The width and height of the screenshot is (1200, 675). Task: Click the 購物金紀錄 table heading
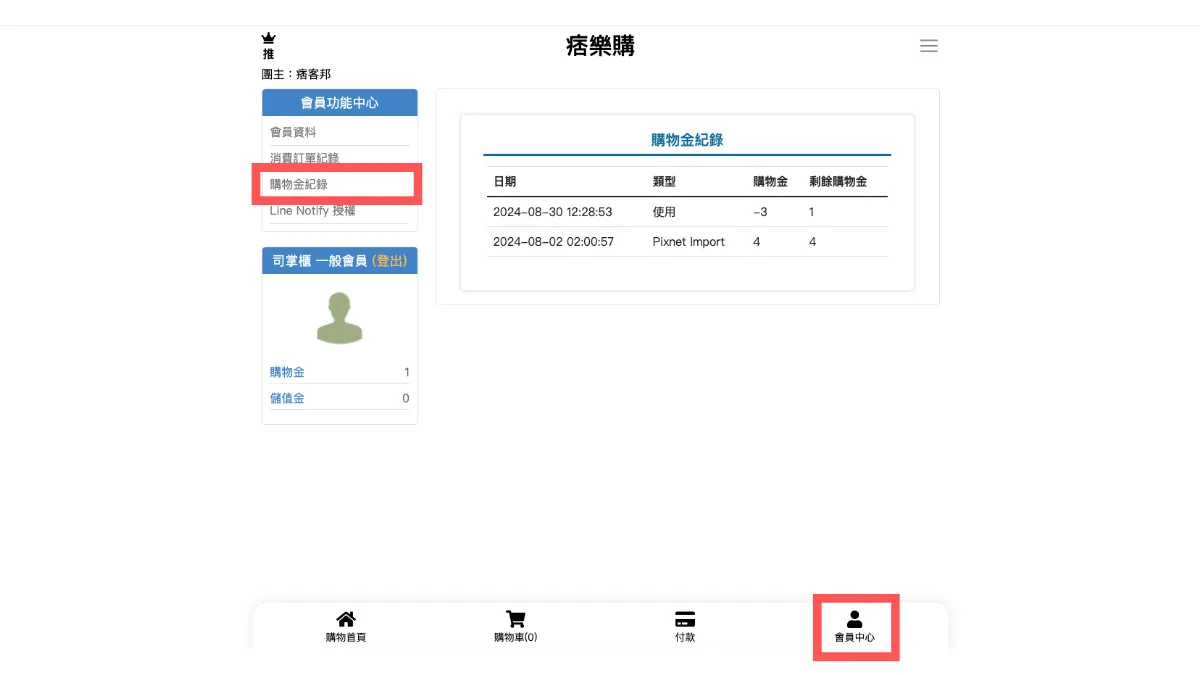point(687,140)
